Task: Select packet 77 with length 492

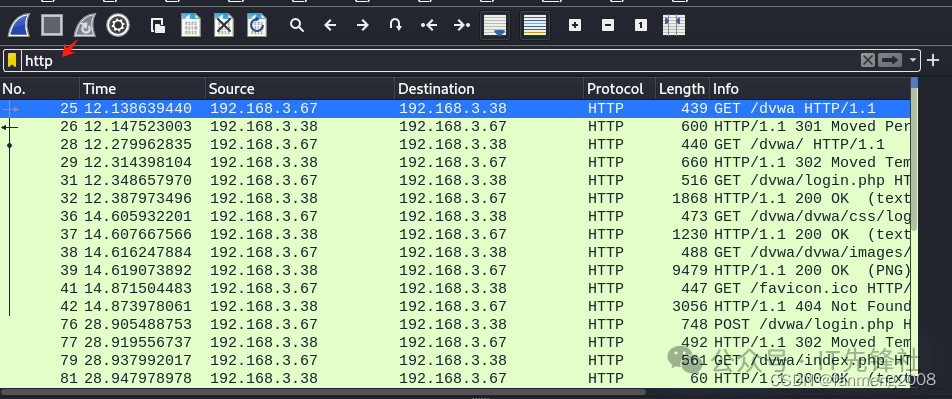Action: click(455, 343)
